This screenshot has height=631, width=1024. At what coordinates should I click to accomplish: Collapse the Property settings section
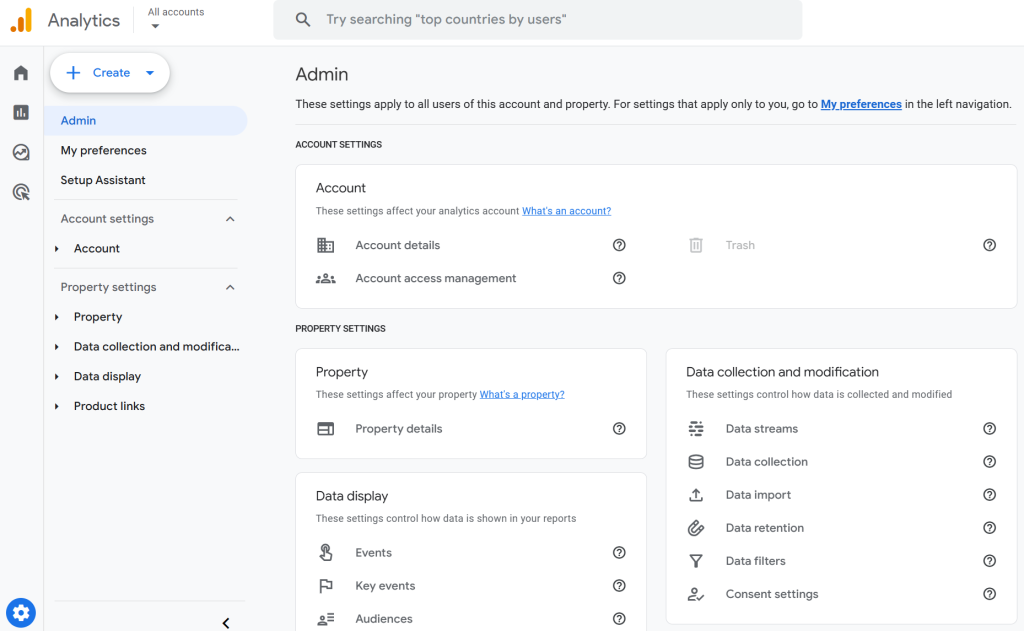click(x=230, y=287)
